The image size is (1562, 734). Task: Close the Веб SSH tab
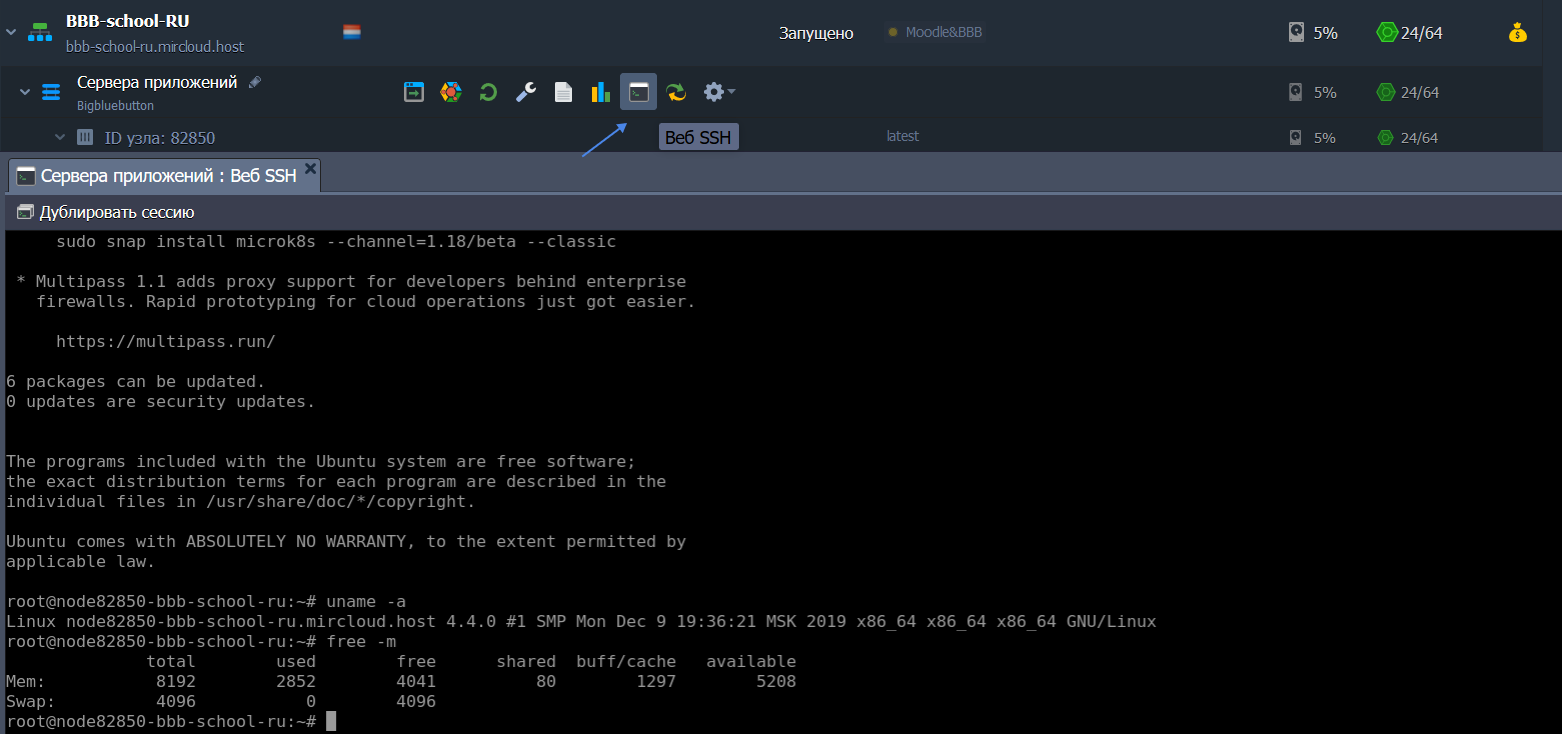point(310,169)
